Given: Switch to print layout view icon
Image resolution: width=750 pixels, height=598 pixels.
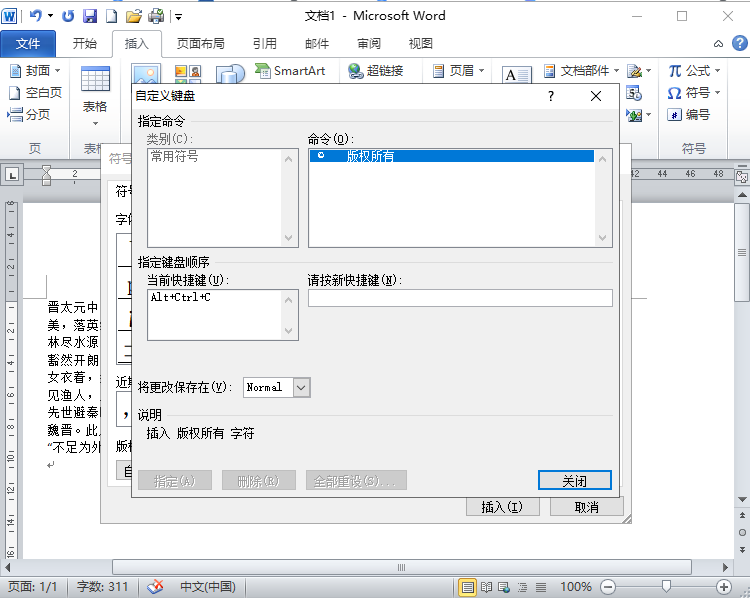Looking at the screenshot, I should tap(467, 587).
